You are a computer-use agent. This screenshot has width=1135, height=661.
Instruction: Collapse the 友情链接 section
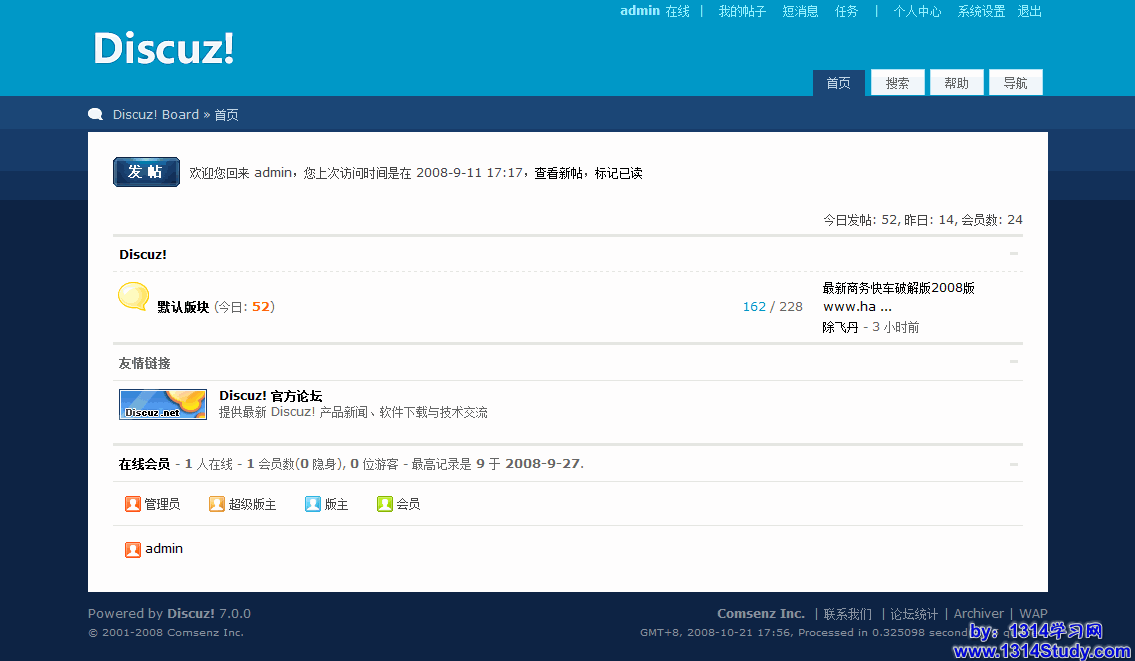(x=1014, y=362)
